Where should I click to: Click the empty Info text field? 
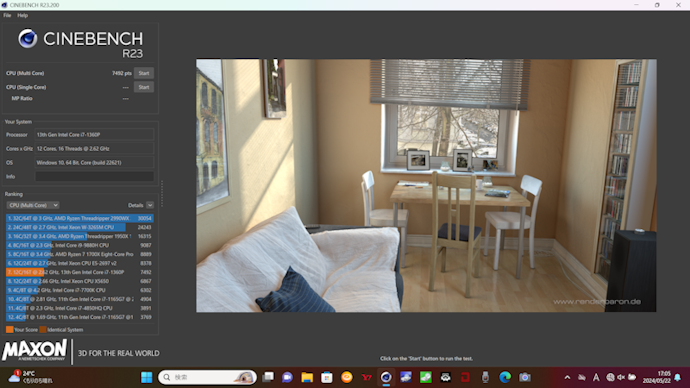pyautogui.click(x=94, y=176)
